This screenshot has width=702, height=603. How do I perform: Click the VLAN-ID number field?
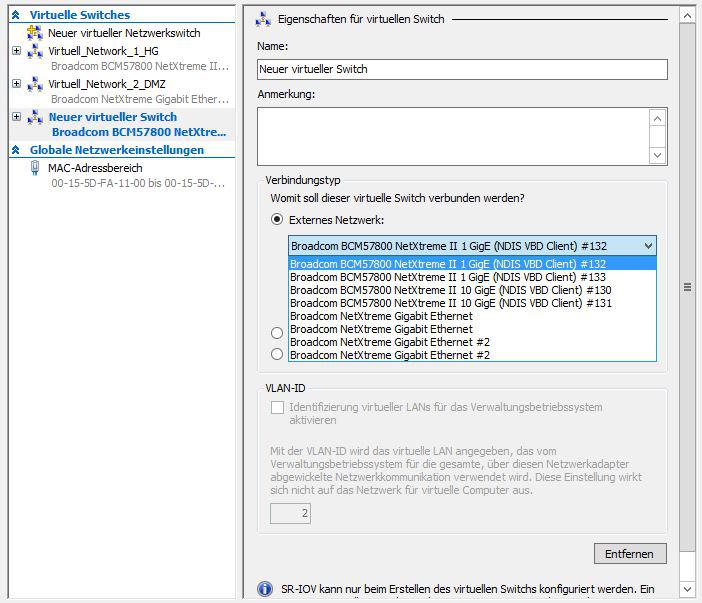coord(290,513)
